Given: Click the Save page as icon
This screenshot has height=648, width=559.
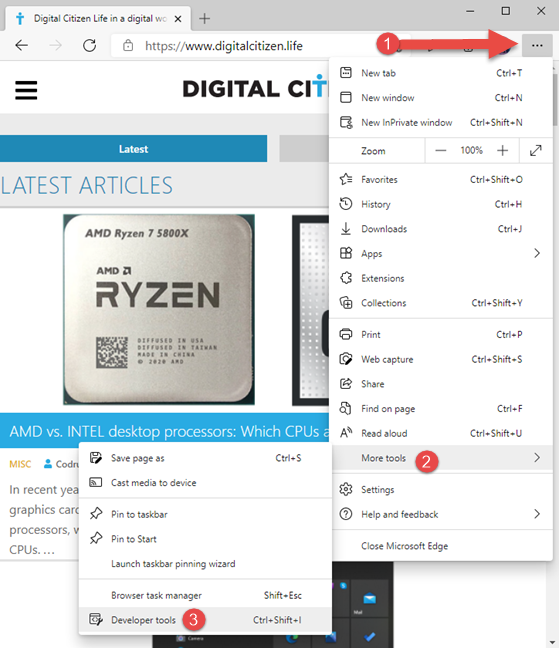Looking at the screenshot, I should [x=96, y=458].
